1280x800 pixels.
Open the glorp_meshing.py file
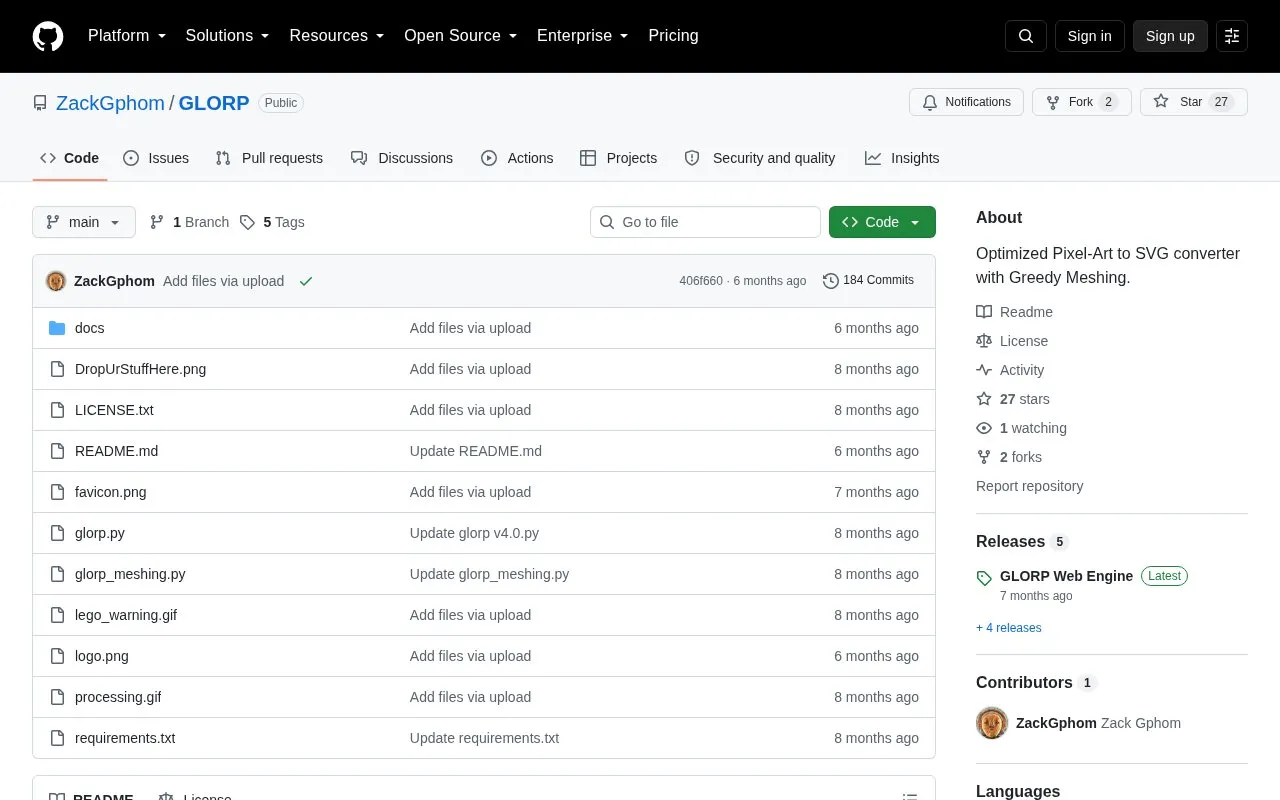point(130,574)
